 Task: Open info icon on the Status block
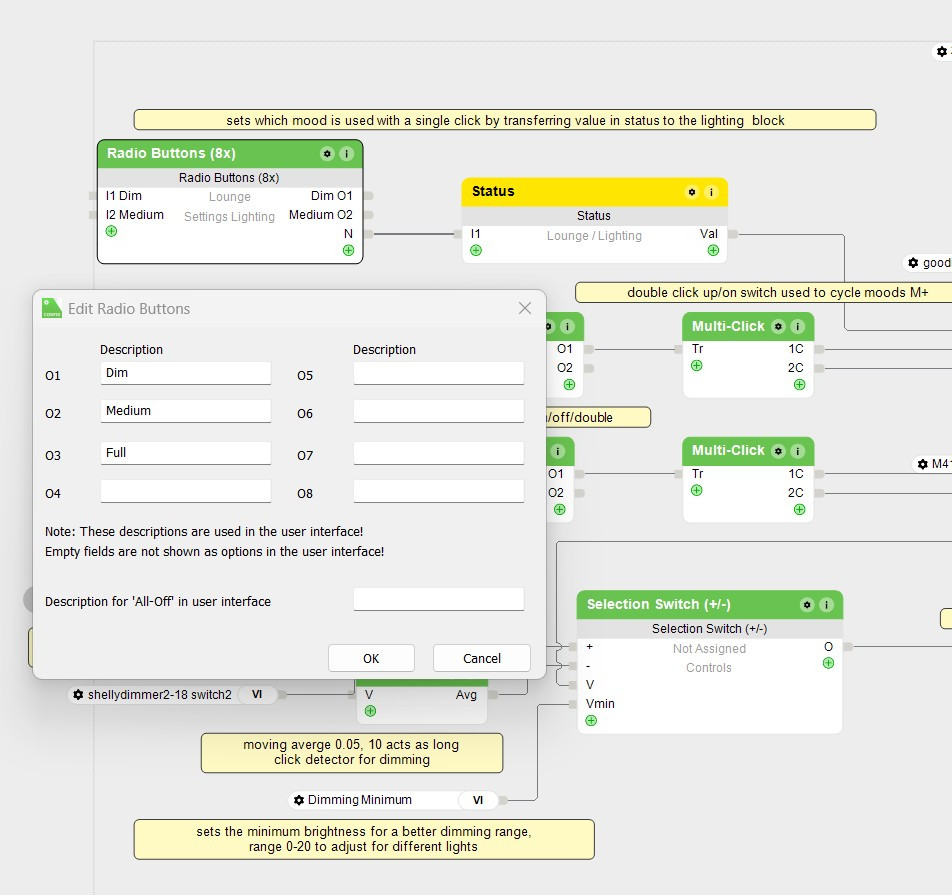711,192
